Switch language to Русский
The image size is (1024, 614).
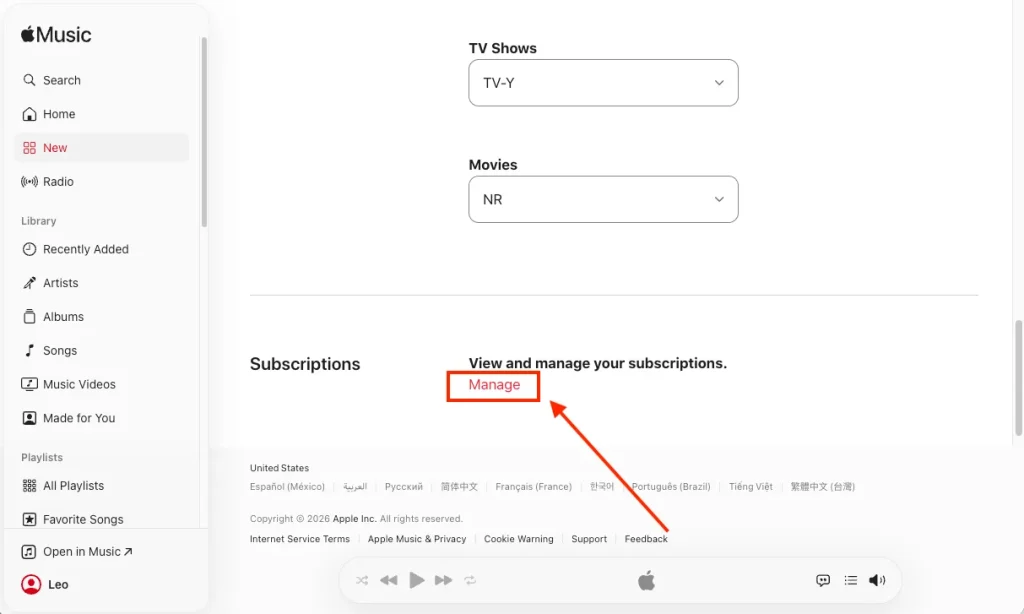(404, 487)
